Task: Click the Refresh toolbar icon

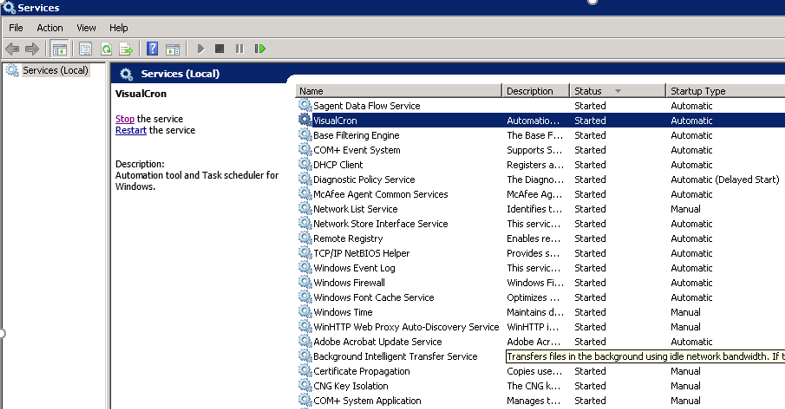Action: (106, 48)
